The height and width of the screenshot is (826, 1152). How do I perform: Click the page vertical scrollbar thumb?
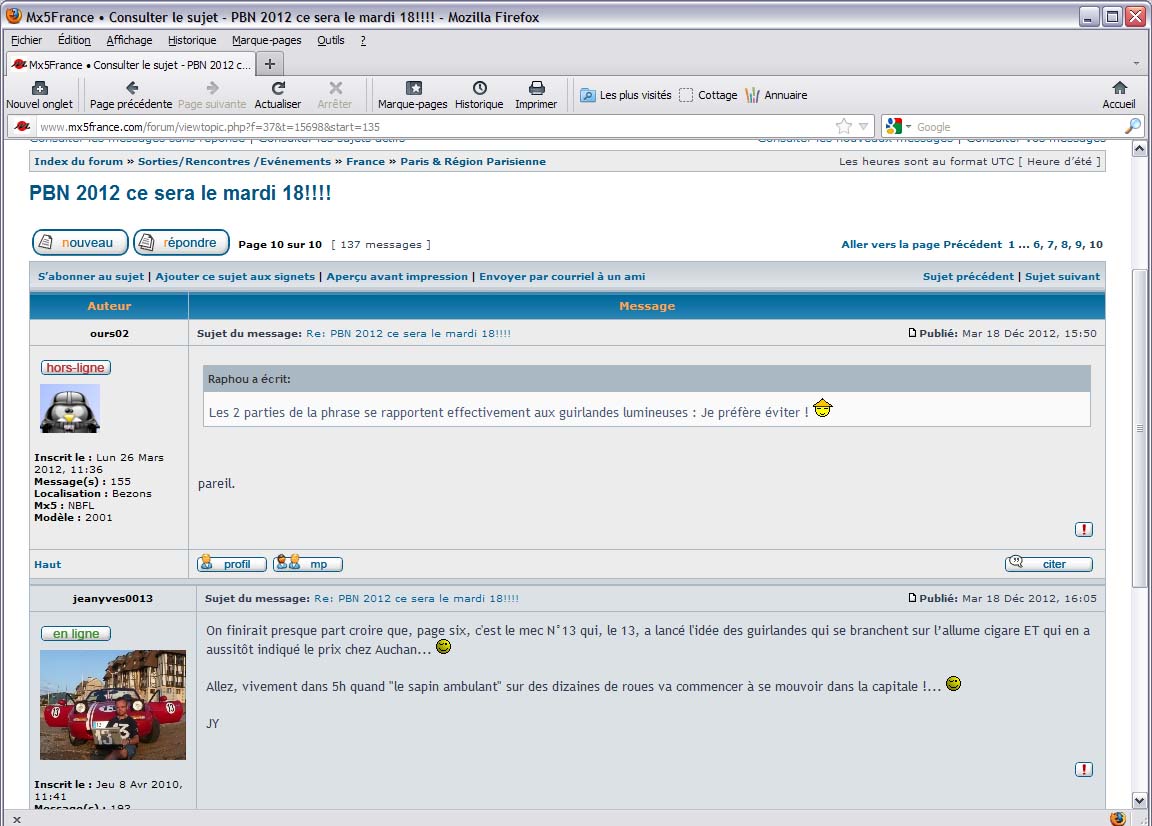tap(1139, 428)
